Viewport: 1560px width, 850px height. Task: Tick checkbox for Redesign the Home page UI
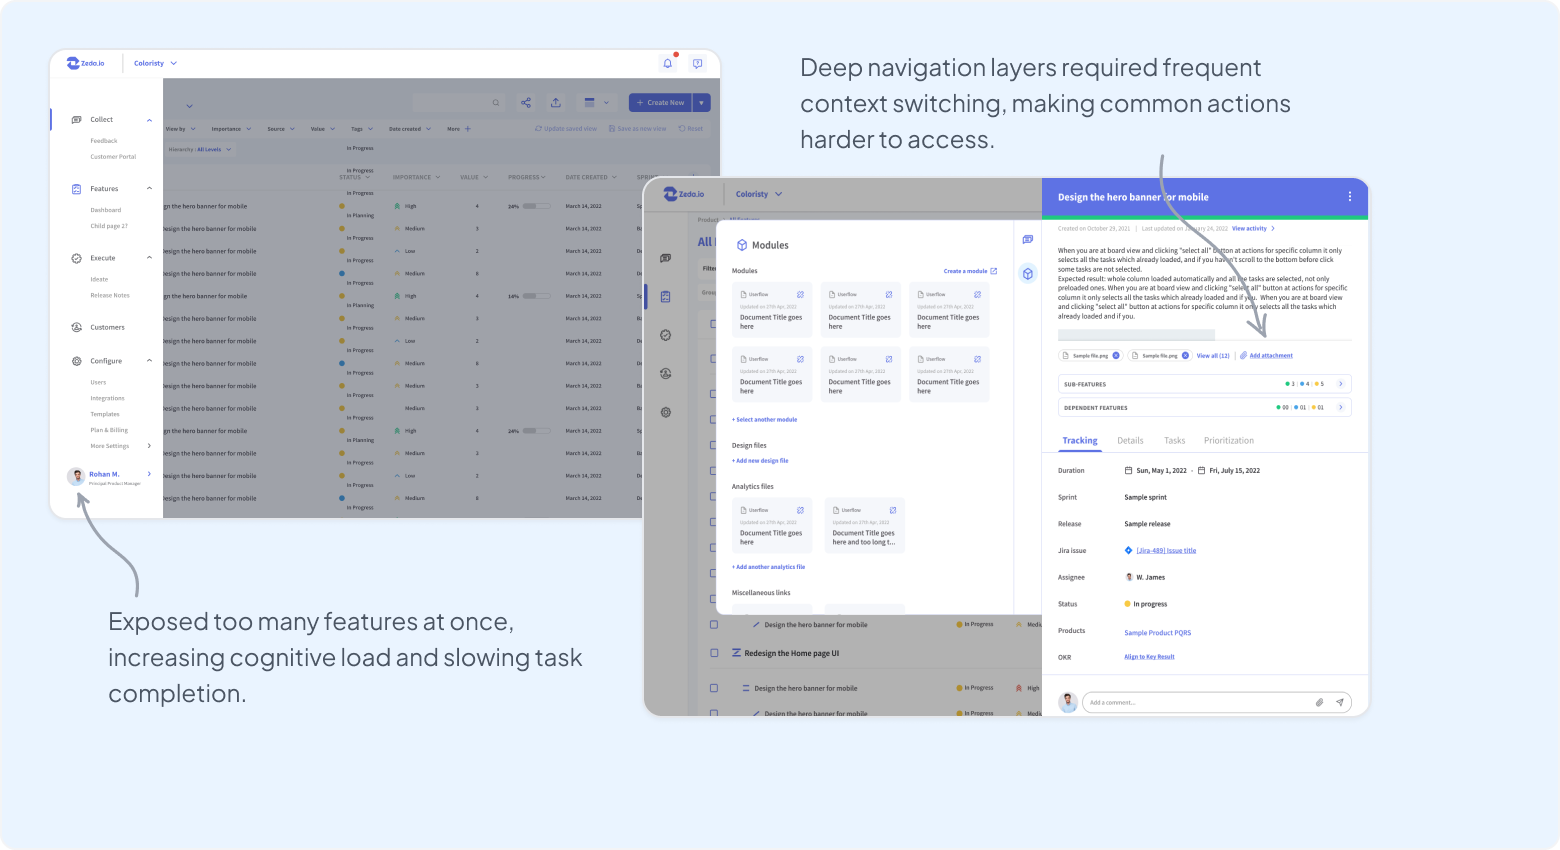coord(714,653)
